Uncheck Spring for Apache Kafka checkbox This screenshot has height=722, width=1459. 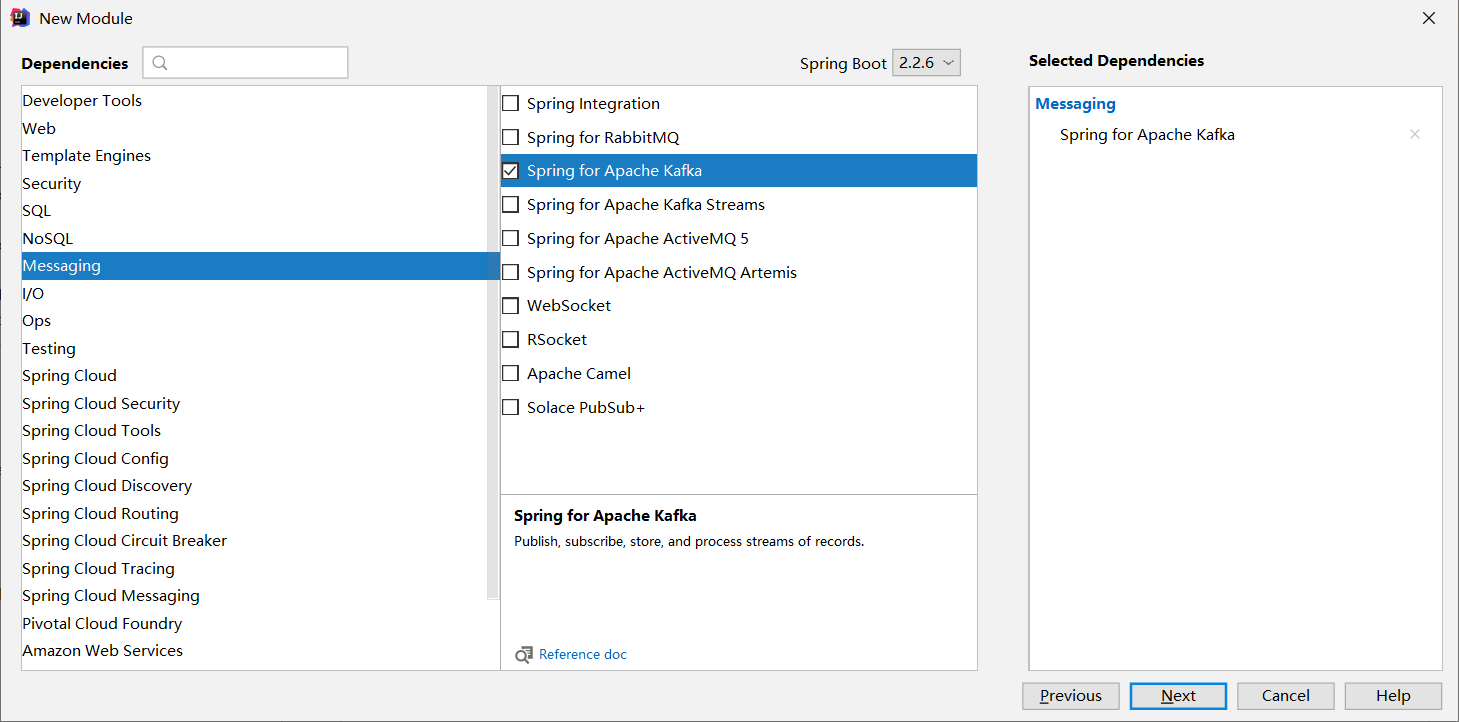point(510,171)
